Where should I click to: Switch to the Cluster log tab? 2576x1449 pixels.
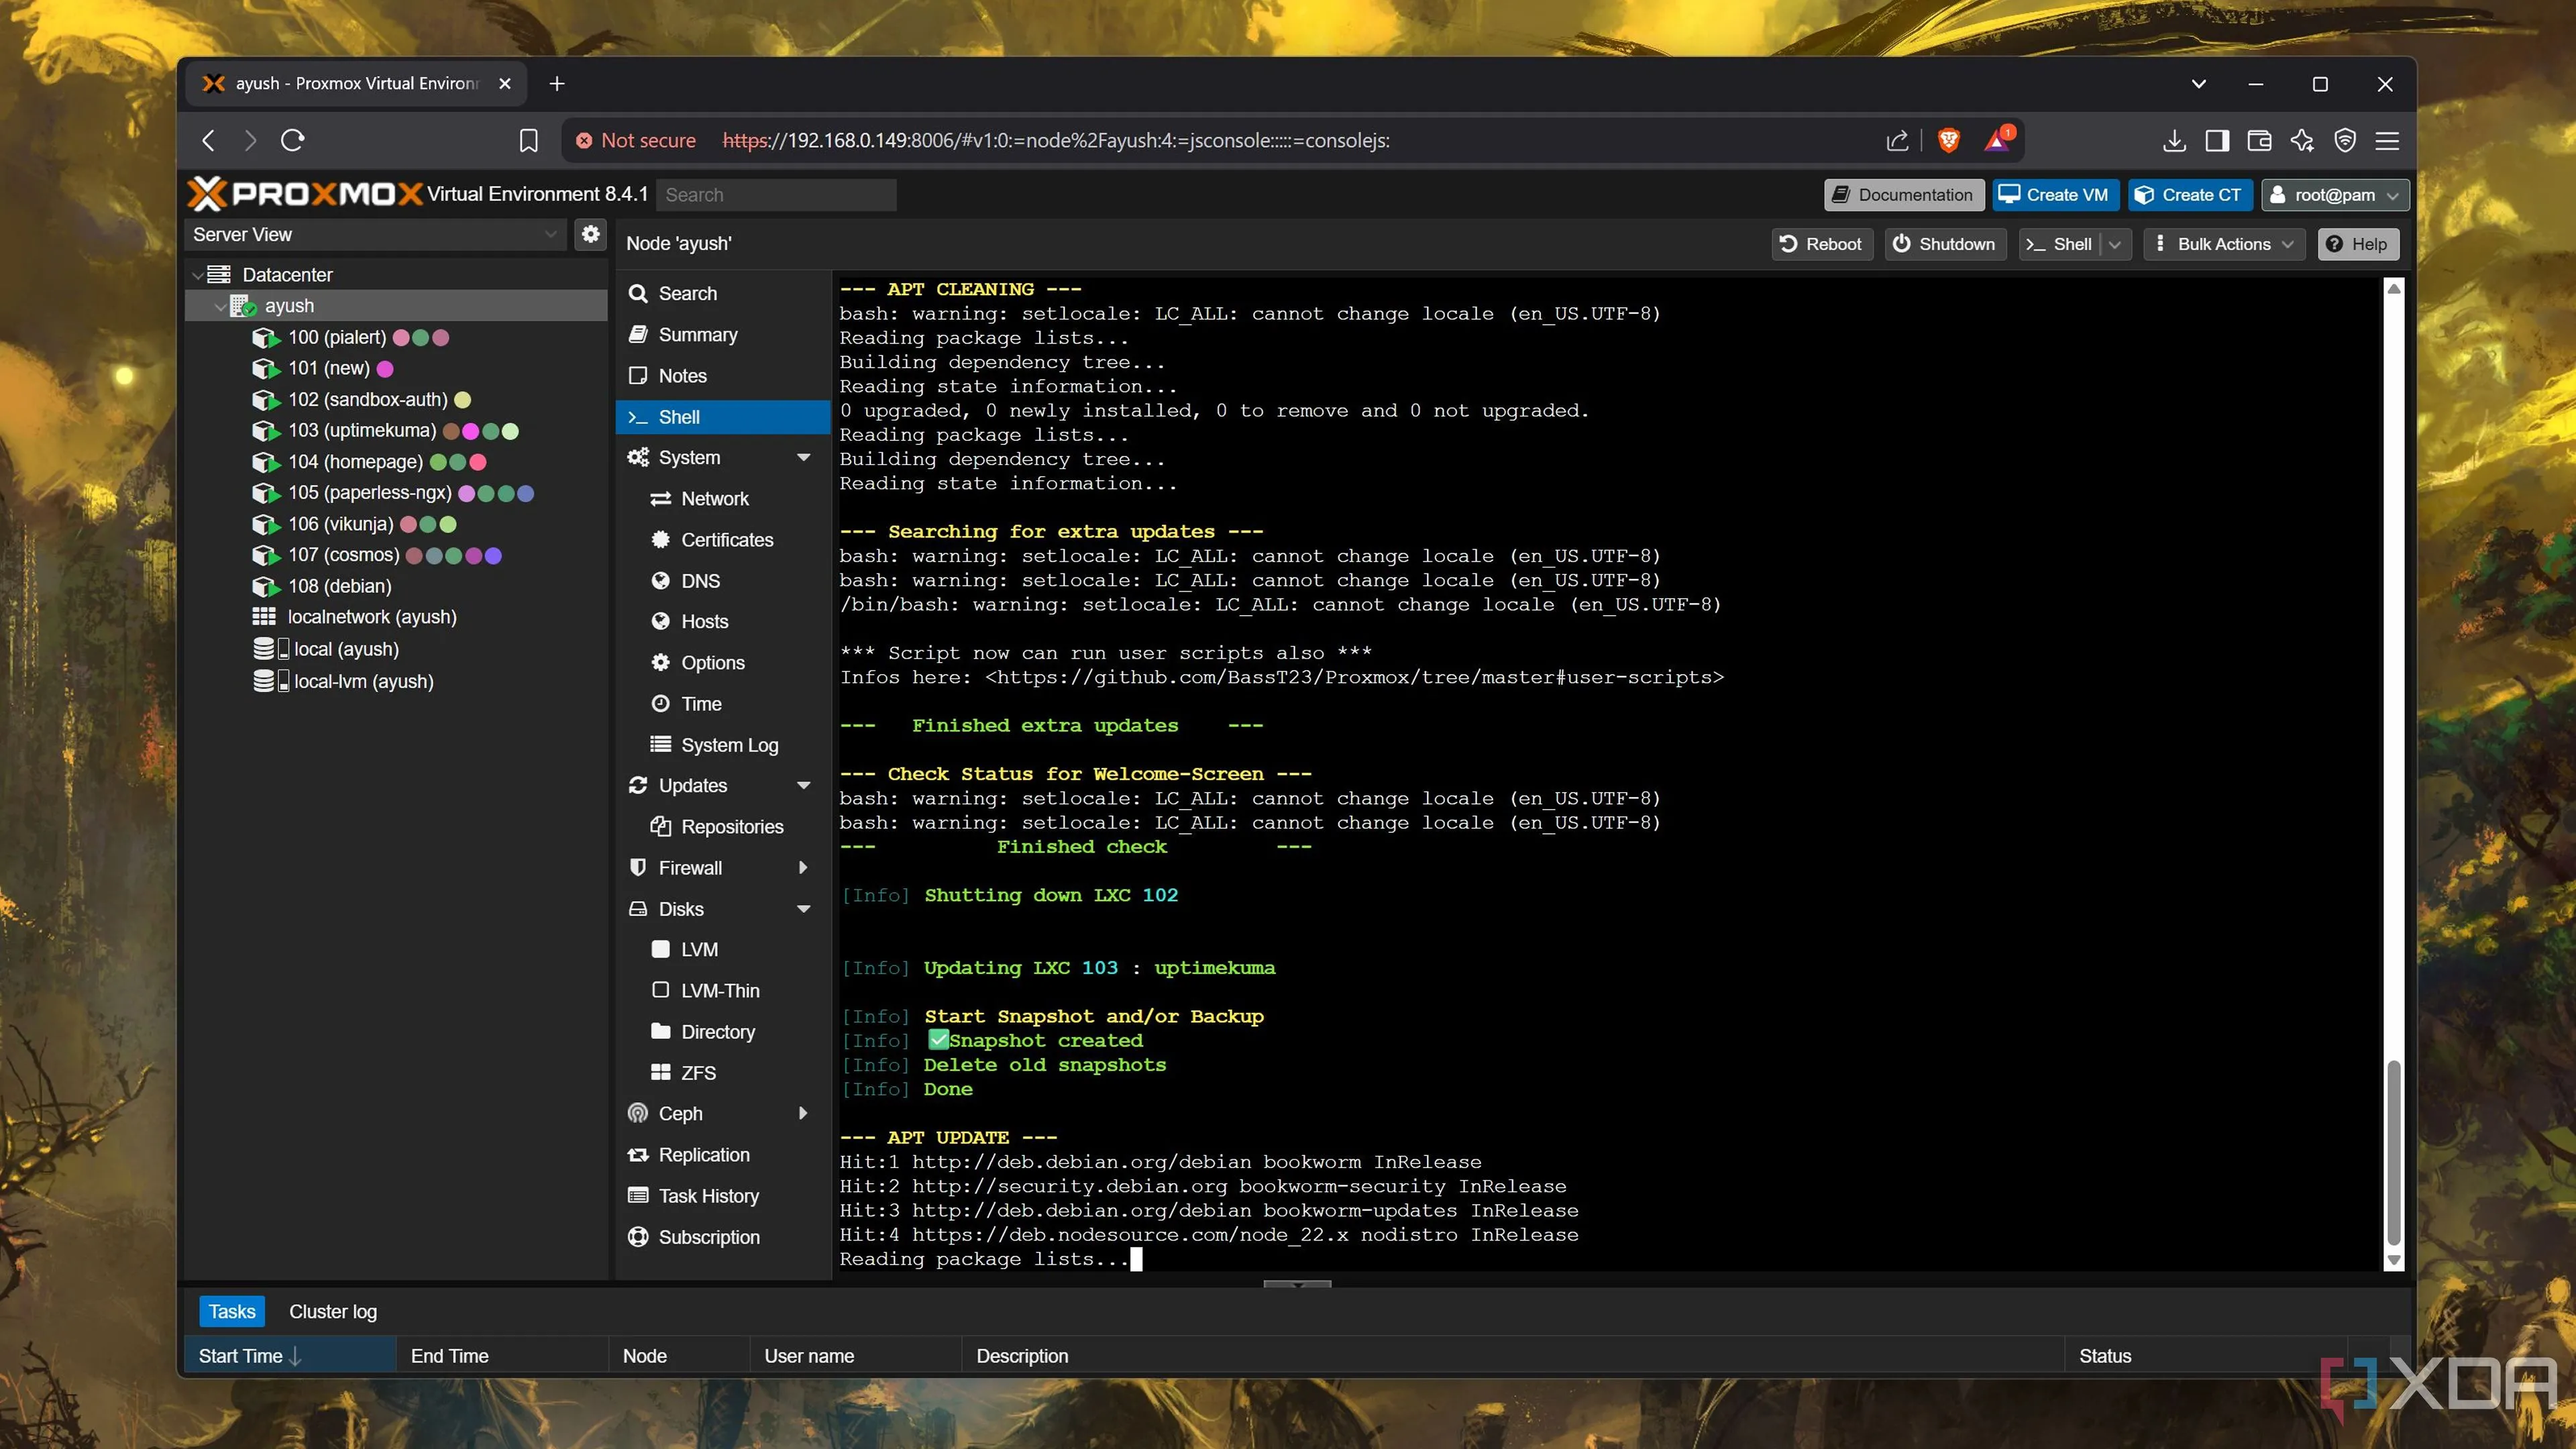333,1311
